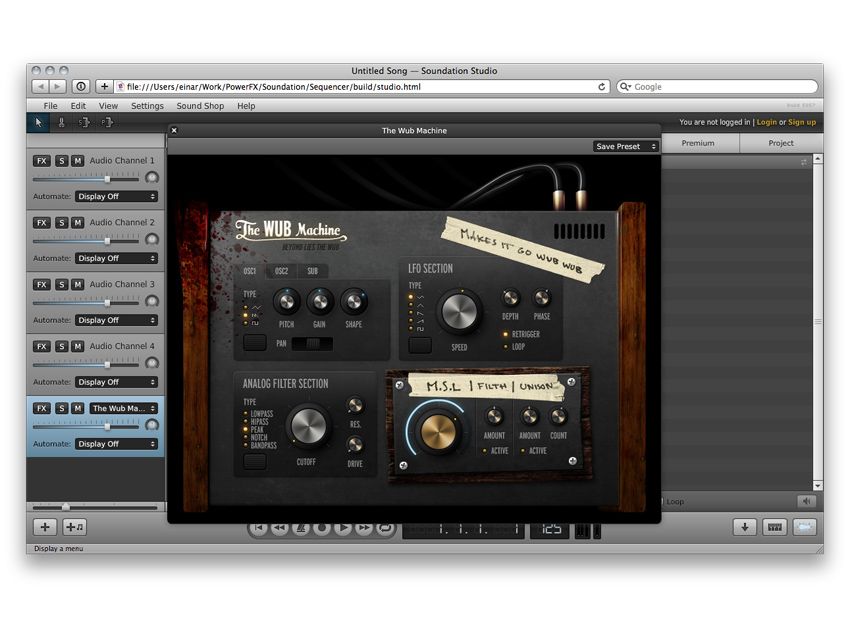
Task: Open FX for Audio Channel 1
Action: tap(41, 160)
